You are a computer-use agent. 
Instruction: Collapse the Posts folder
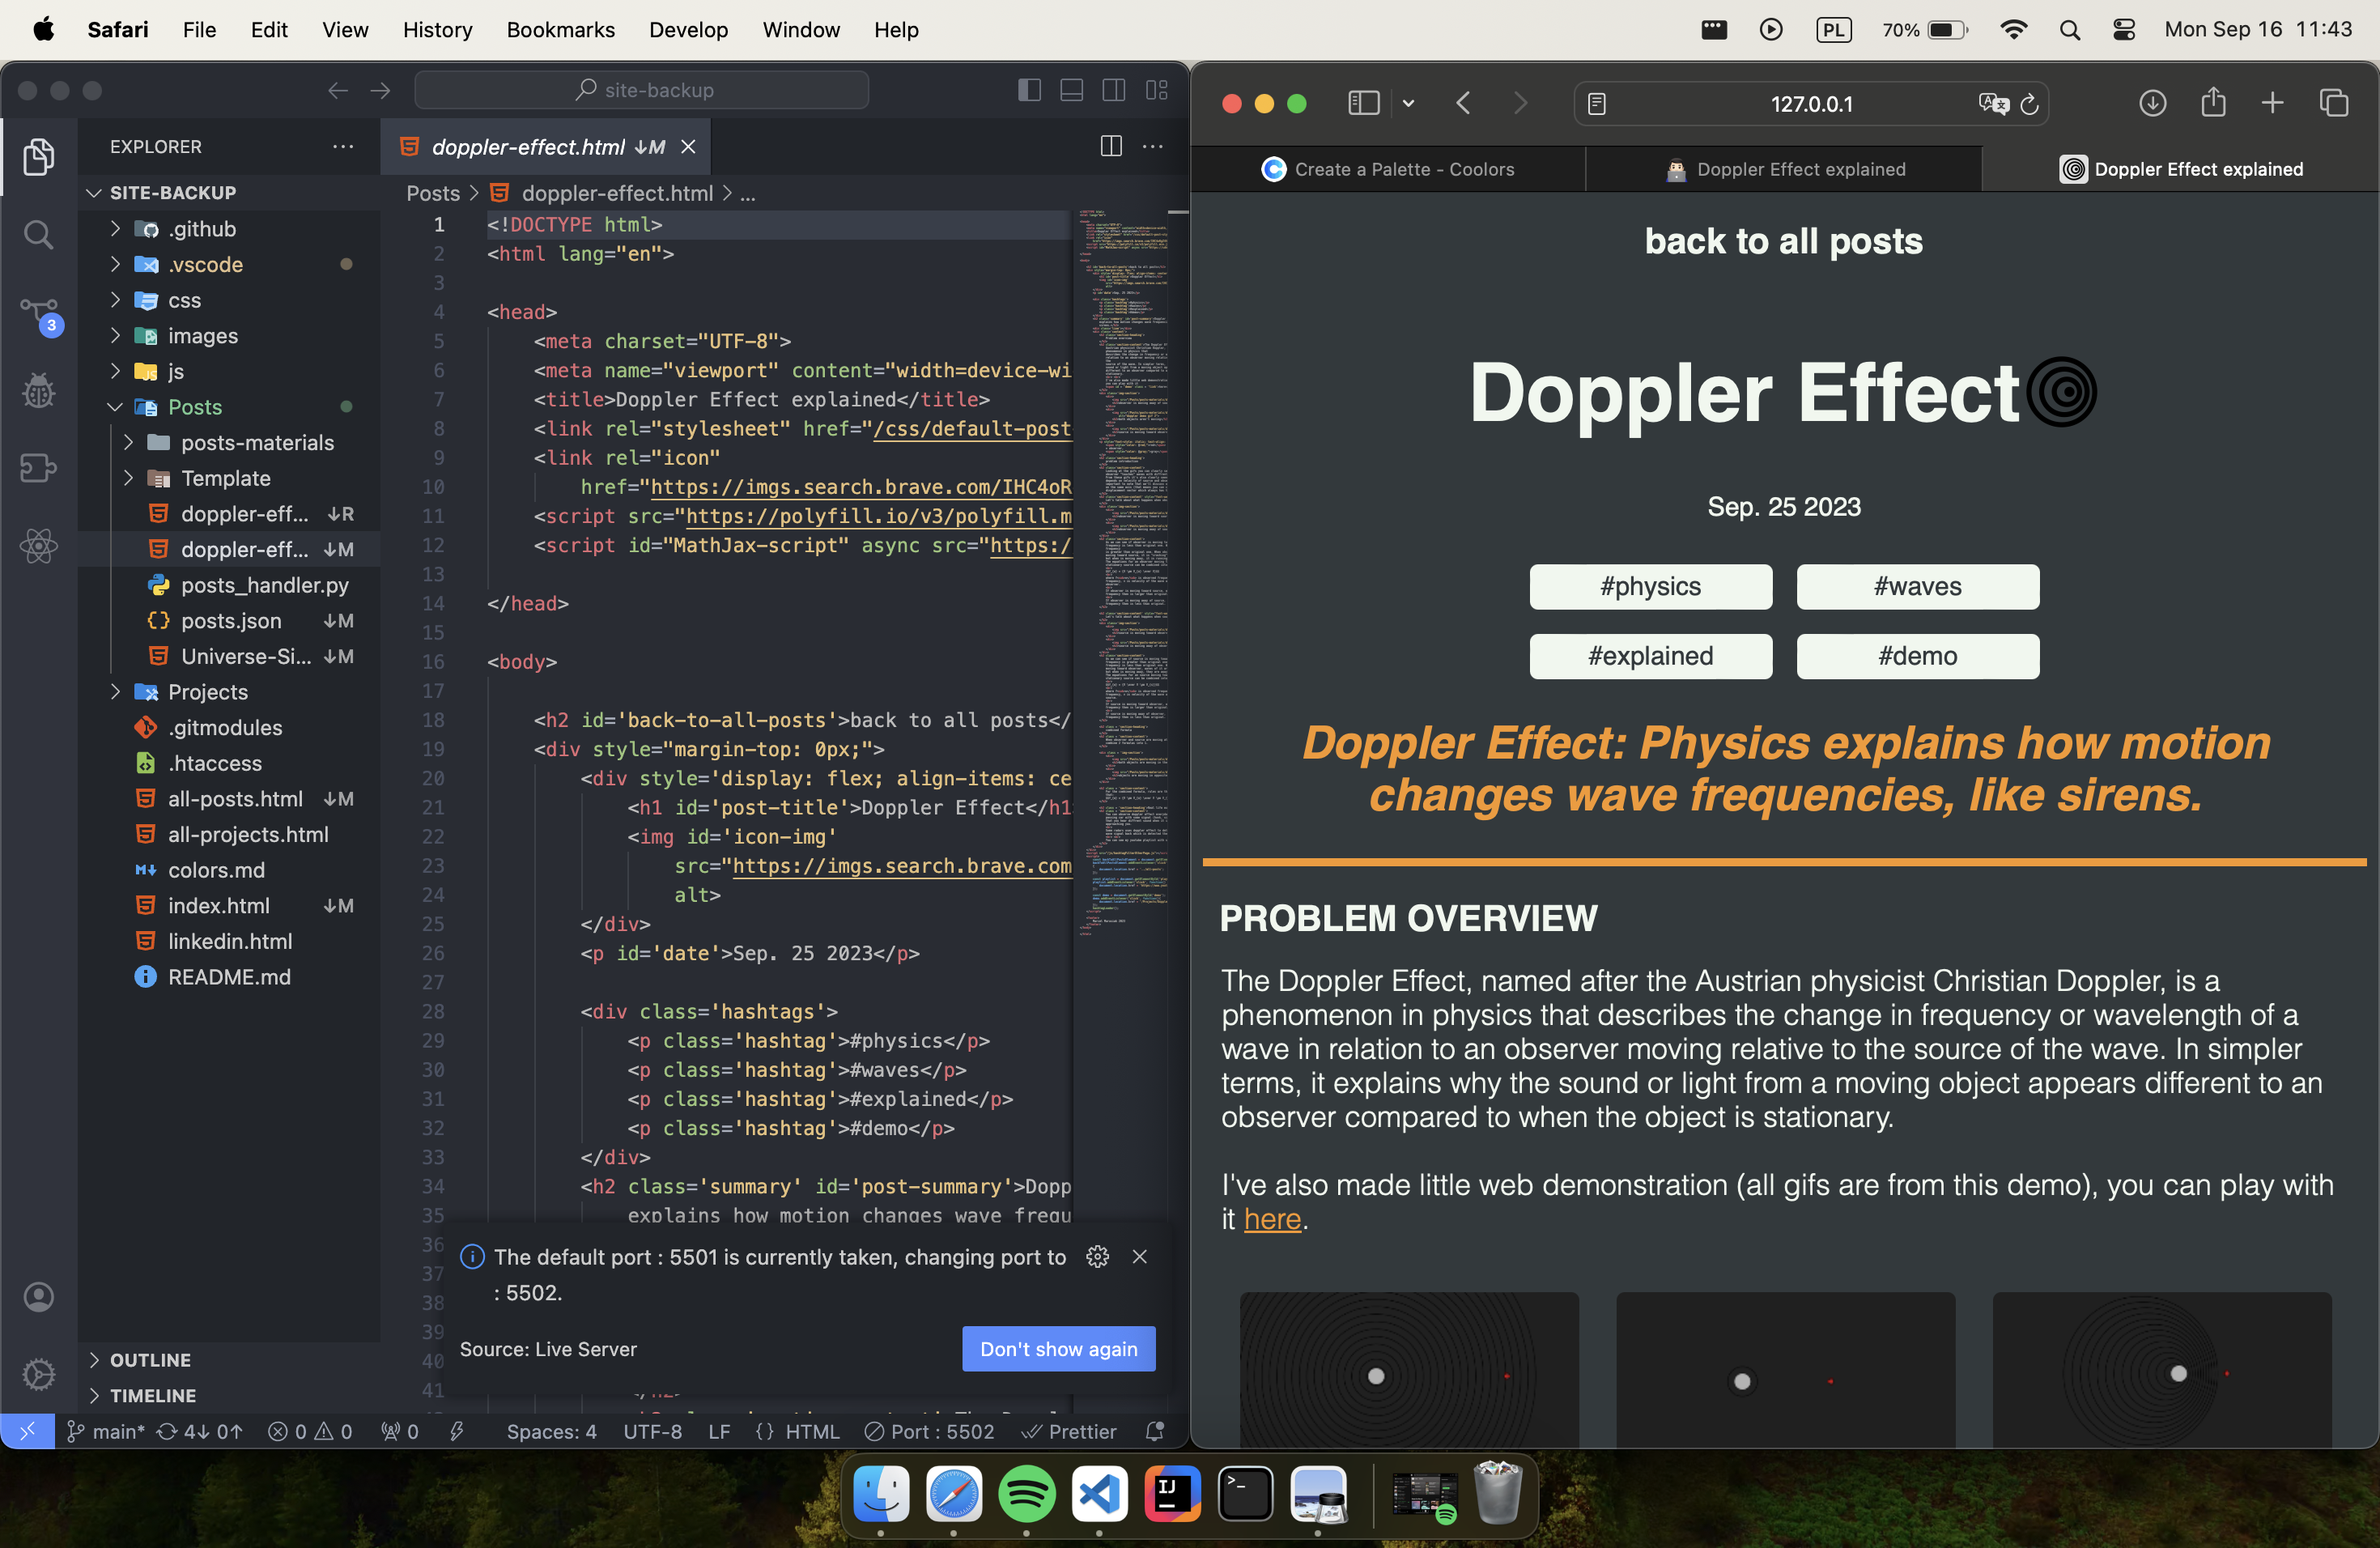(x=229, y=407)
